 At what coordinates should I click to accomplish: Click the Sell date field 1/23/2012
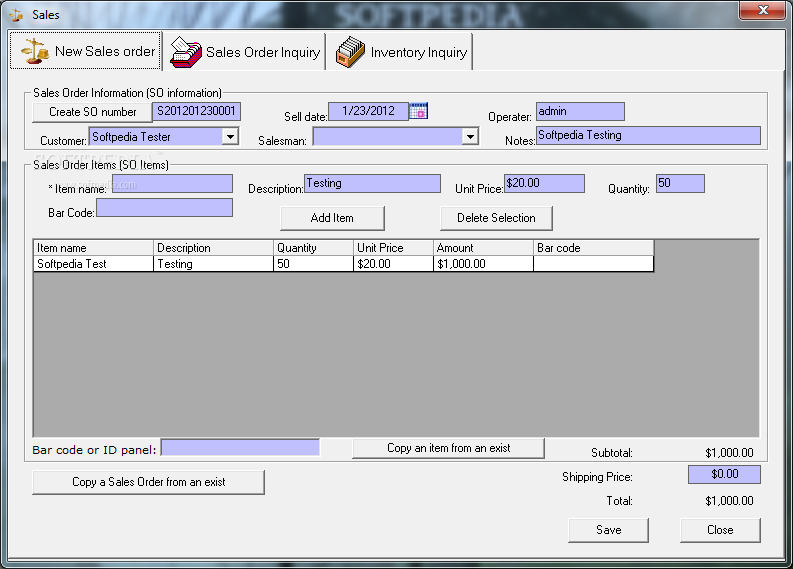[x=369, y=111]
